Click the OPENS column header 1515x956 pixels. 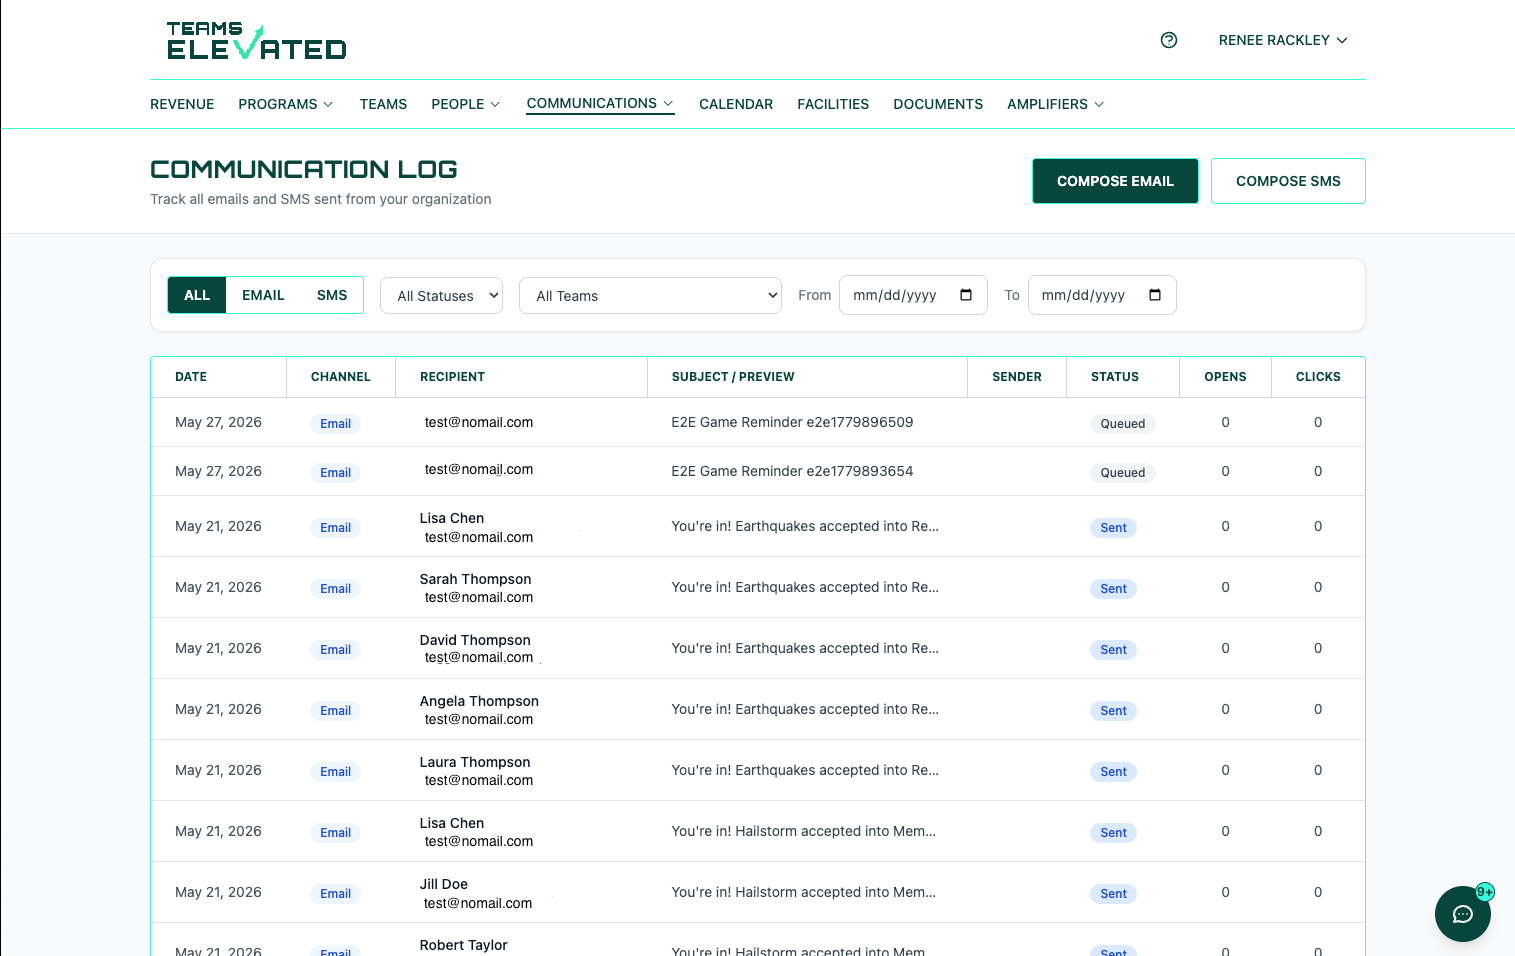1225,377
